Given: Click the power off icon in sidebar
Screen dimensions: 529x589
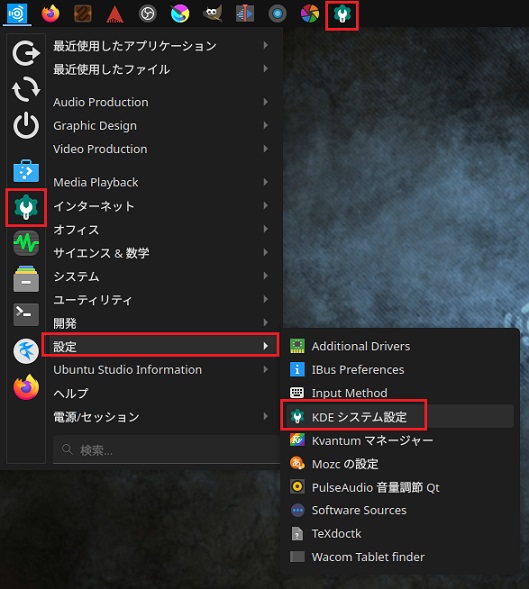Looking at the screenshot, I should tap(26, 125).
